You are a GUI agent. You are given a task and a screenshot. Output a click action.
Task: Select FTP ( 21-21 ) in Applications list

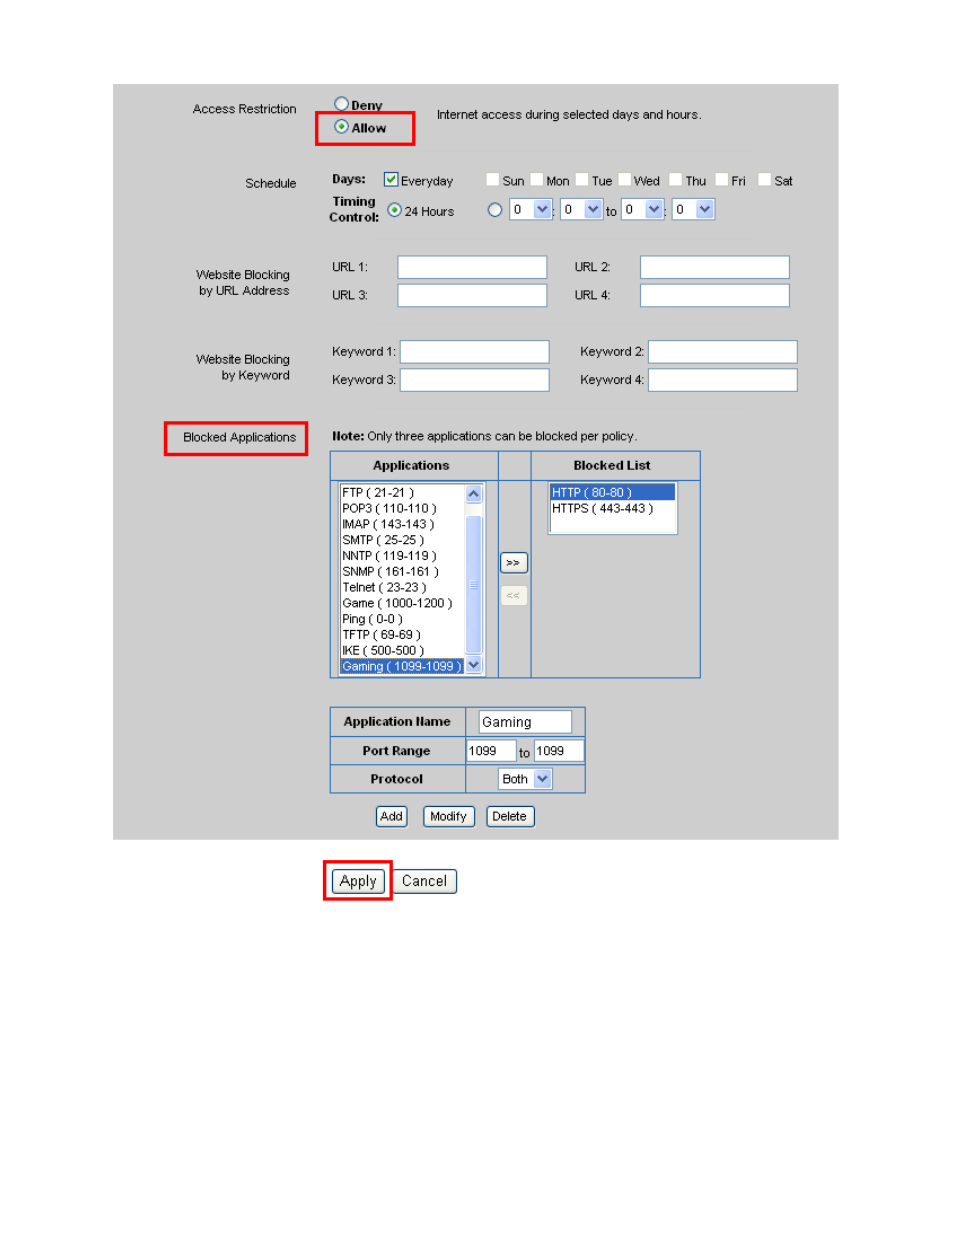[x=402, y=493]
